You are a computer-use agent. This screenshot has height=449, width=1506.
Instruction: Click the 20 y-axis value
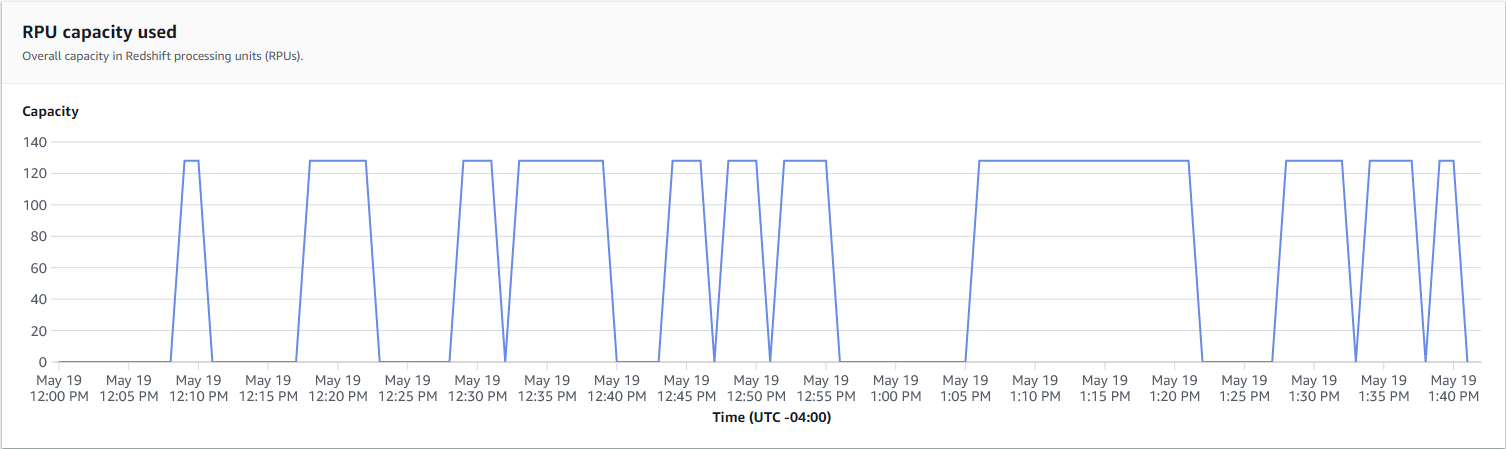pos(39,331)
